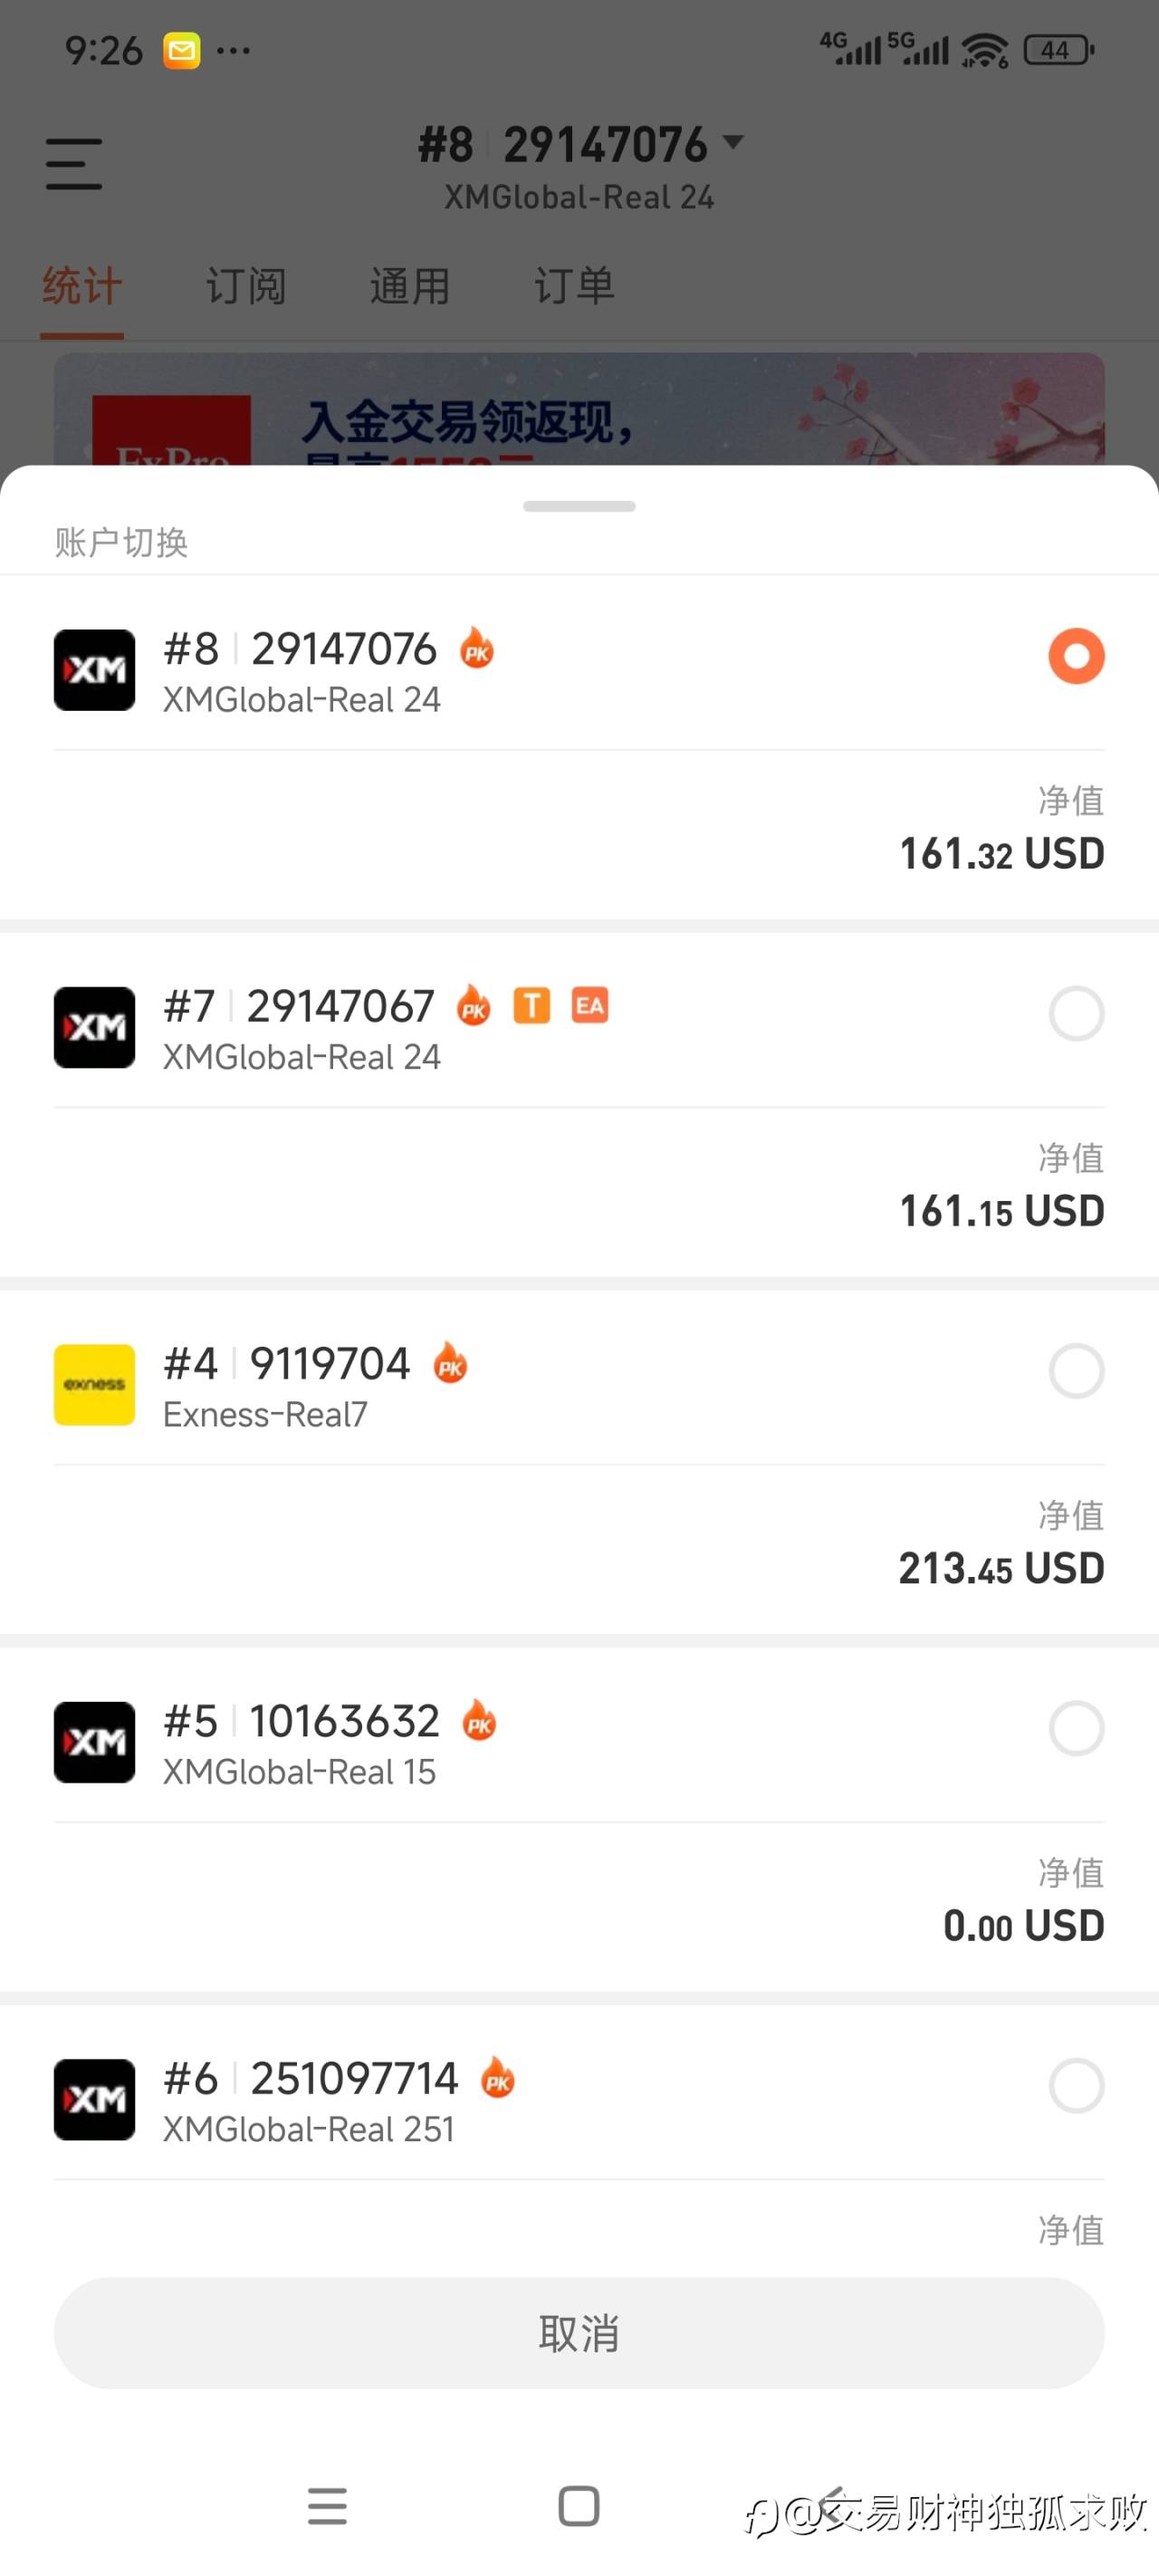Tap the Android home navigation button
This screenshot has height=2576, width=1159.
pyautogui.click(x=579, y=2506)
